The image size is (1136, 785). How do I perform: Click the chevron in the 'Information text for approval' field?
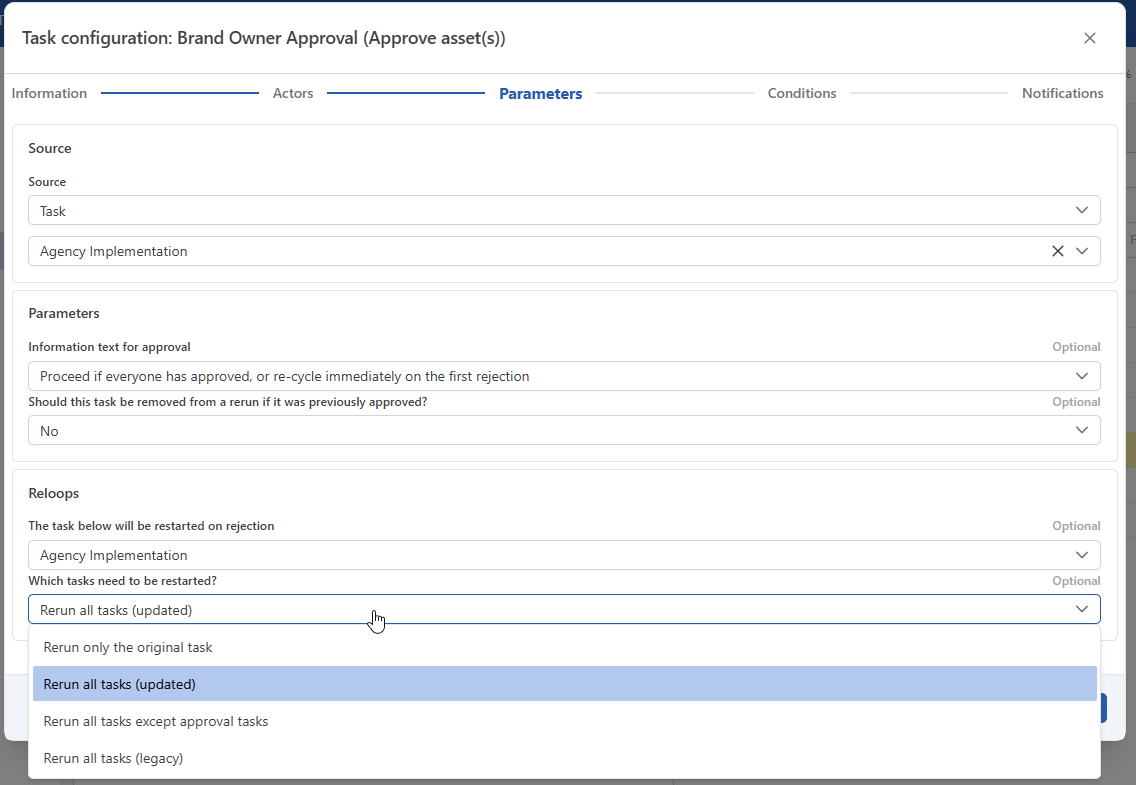pos(1081,376)
